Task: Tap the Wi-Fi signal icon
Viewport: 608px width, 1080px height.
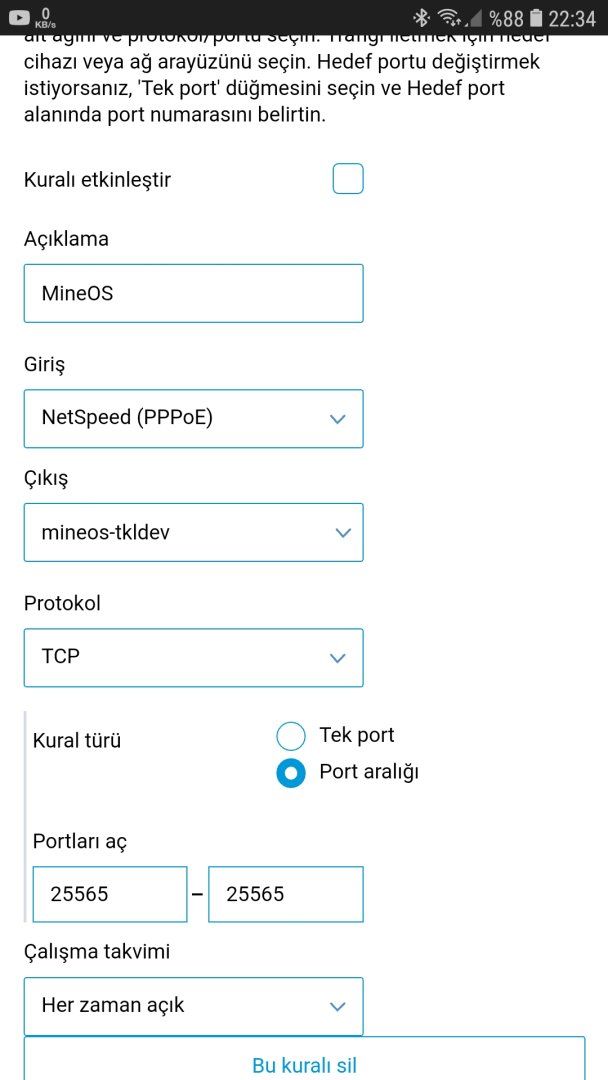Action: click(x=449, y=17)
